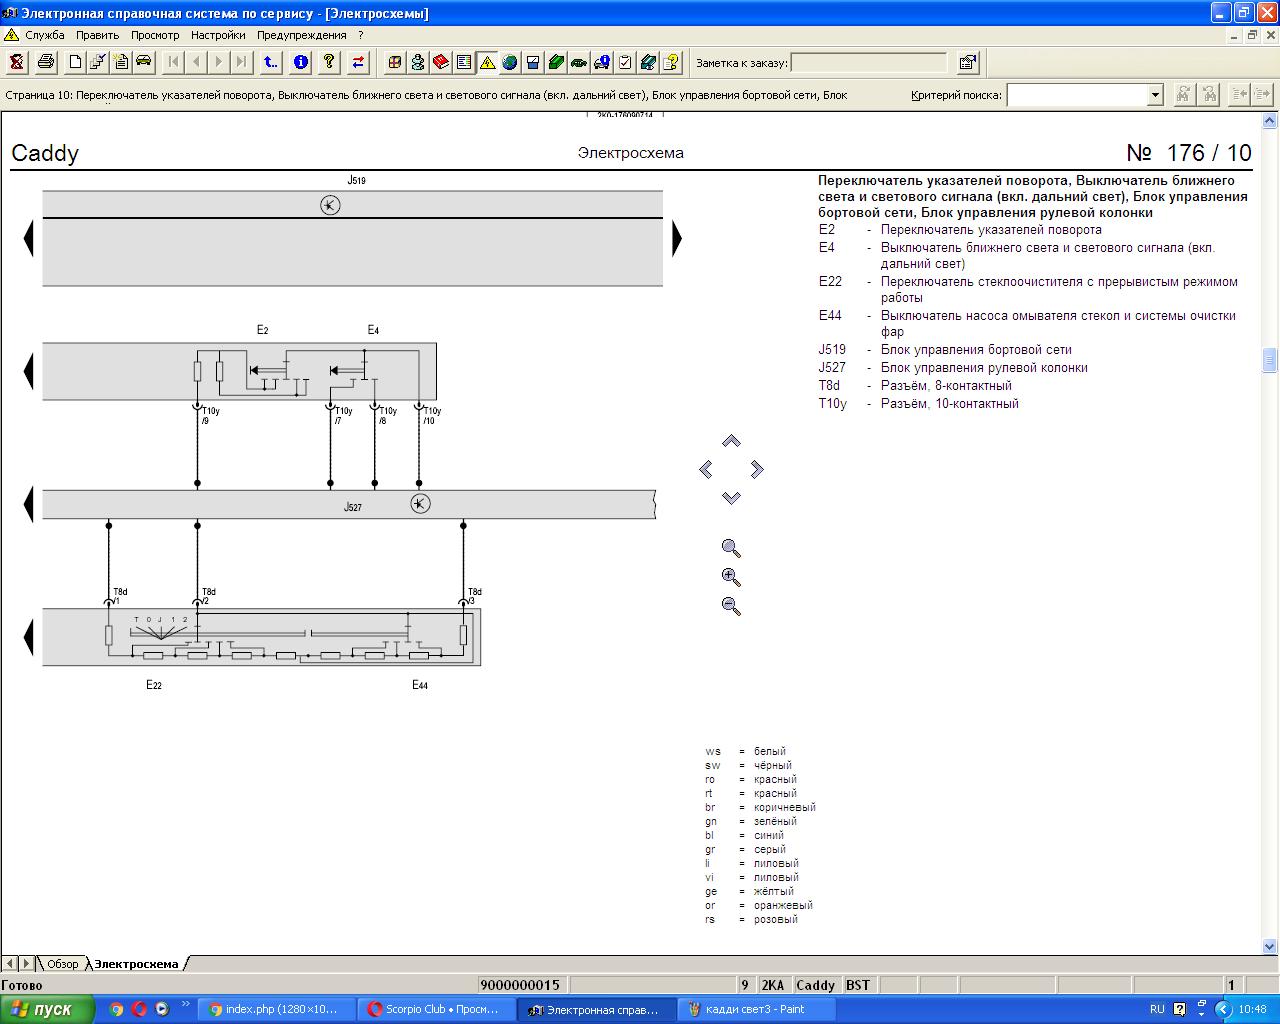Click the blank new document toolbar icon
This screenshot has width=1280, height=1024.
coord(75,62)
